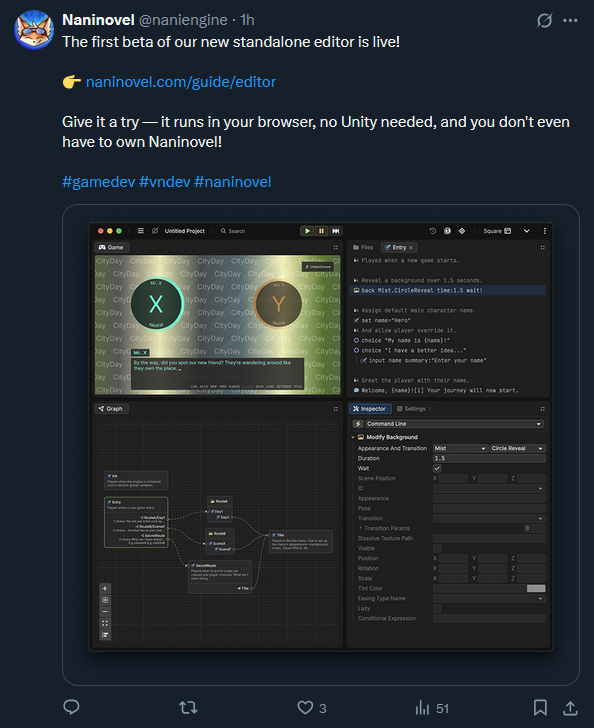Switch to the Files tab
Screen dimensions: 594x728
pos(363,247)
